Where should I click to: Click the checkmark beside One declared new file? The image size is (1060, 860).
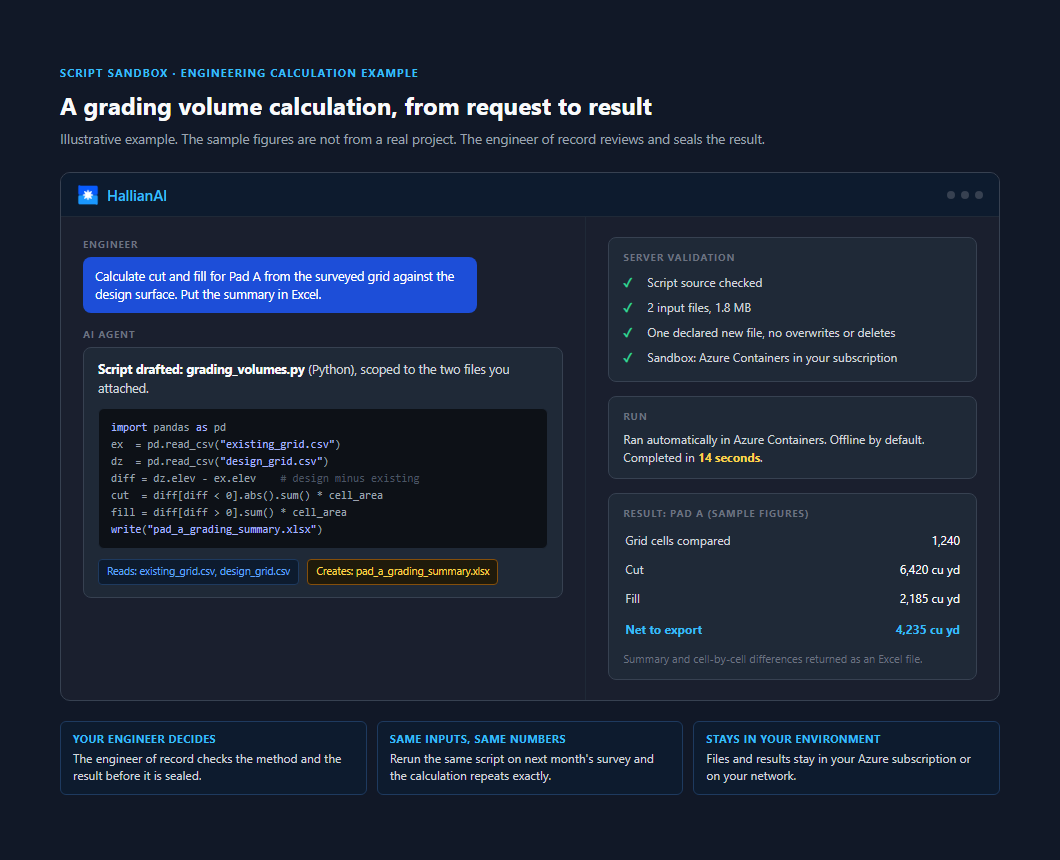628,333
